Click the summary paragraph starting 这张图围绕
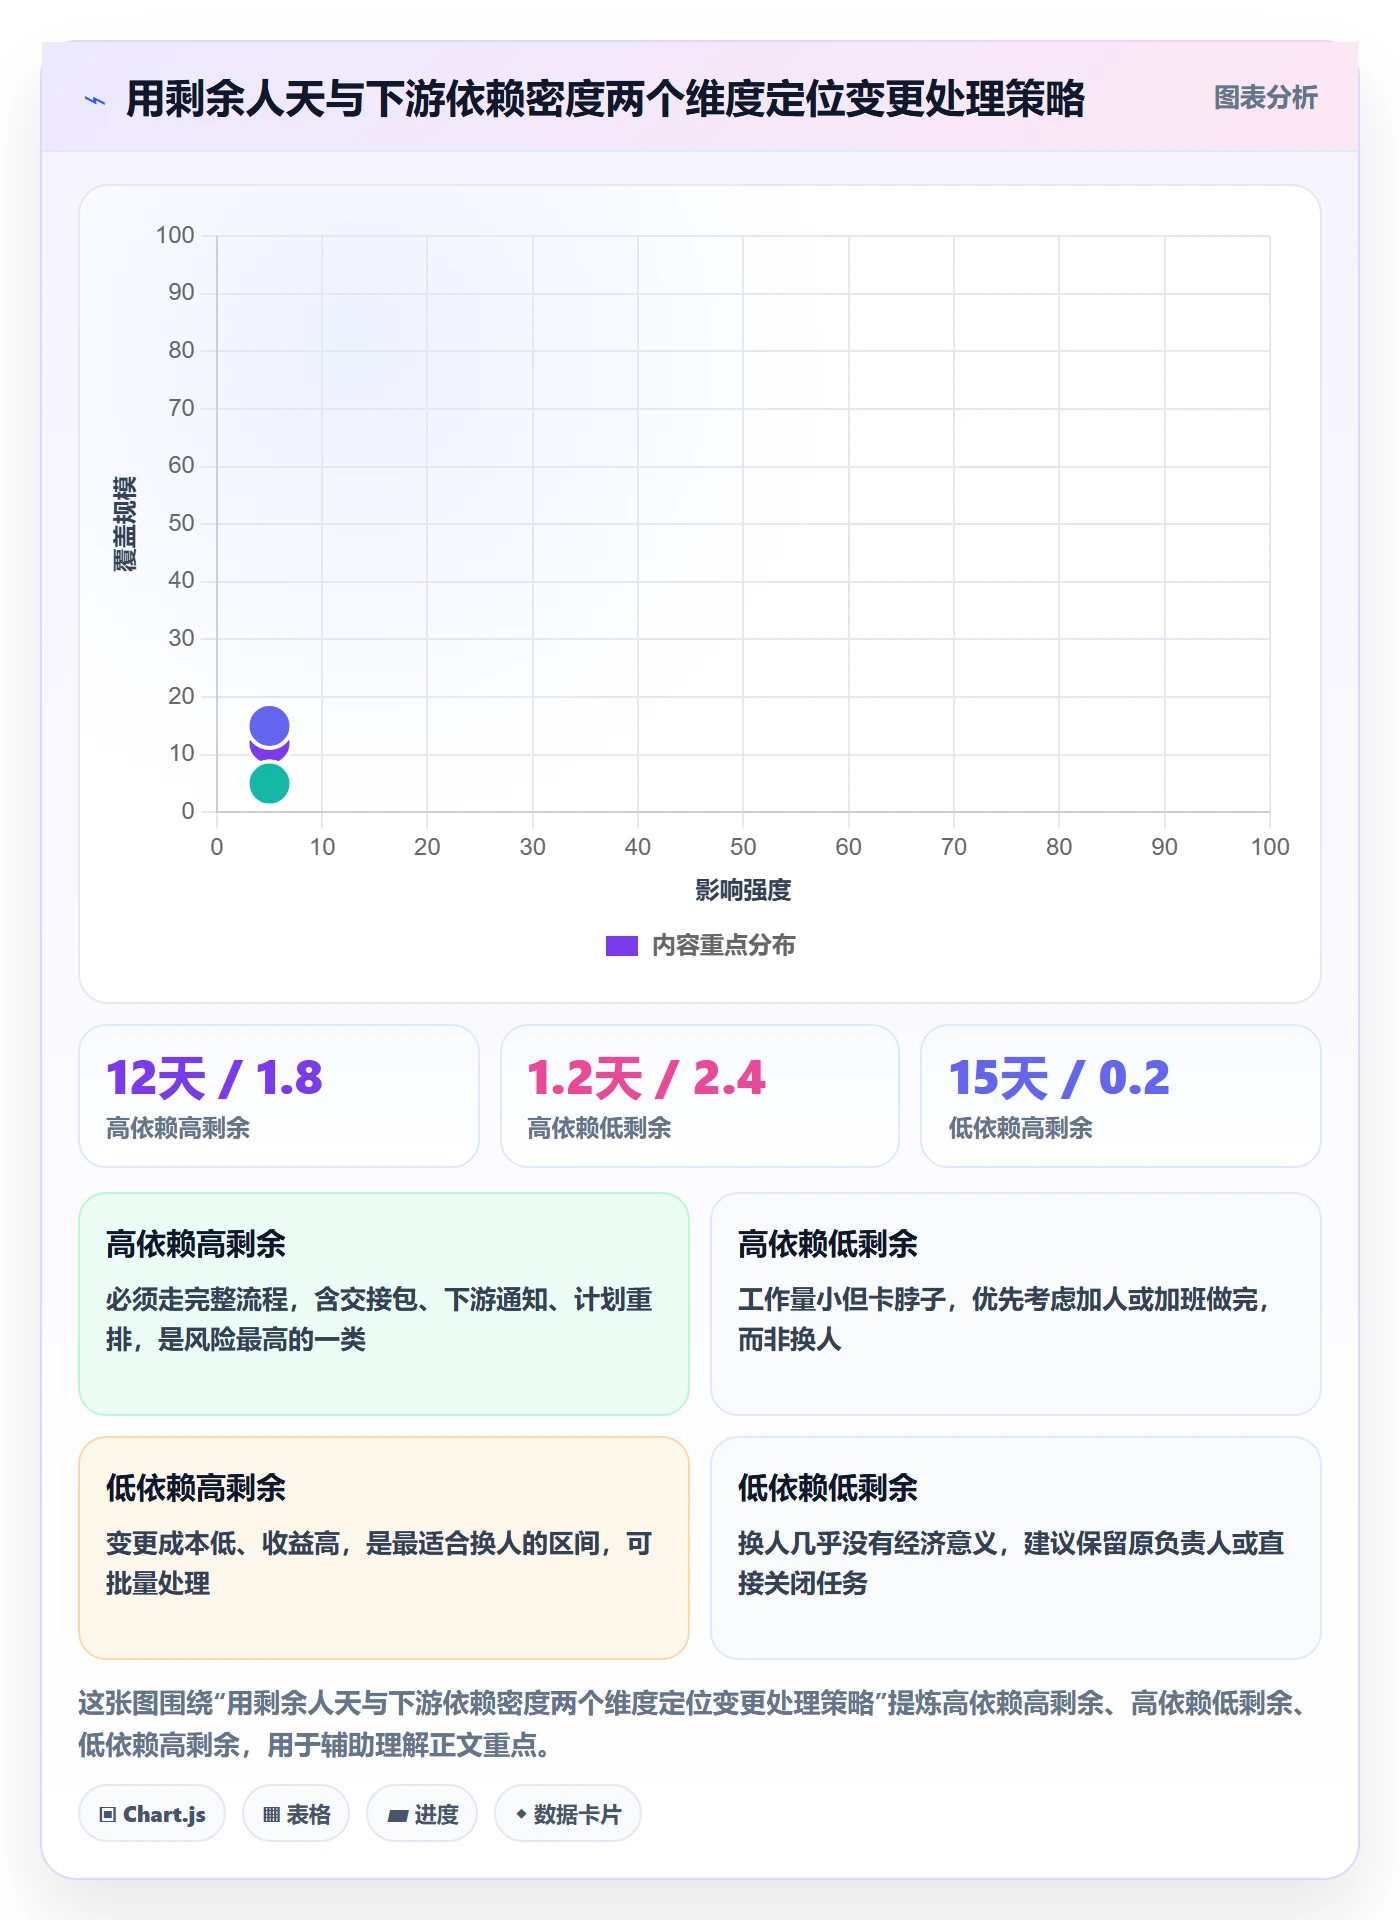 695,1724
